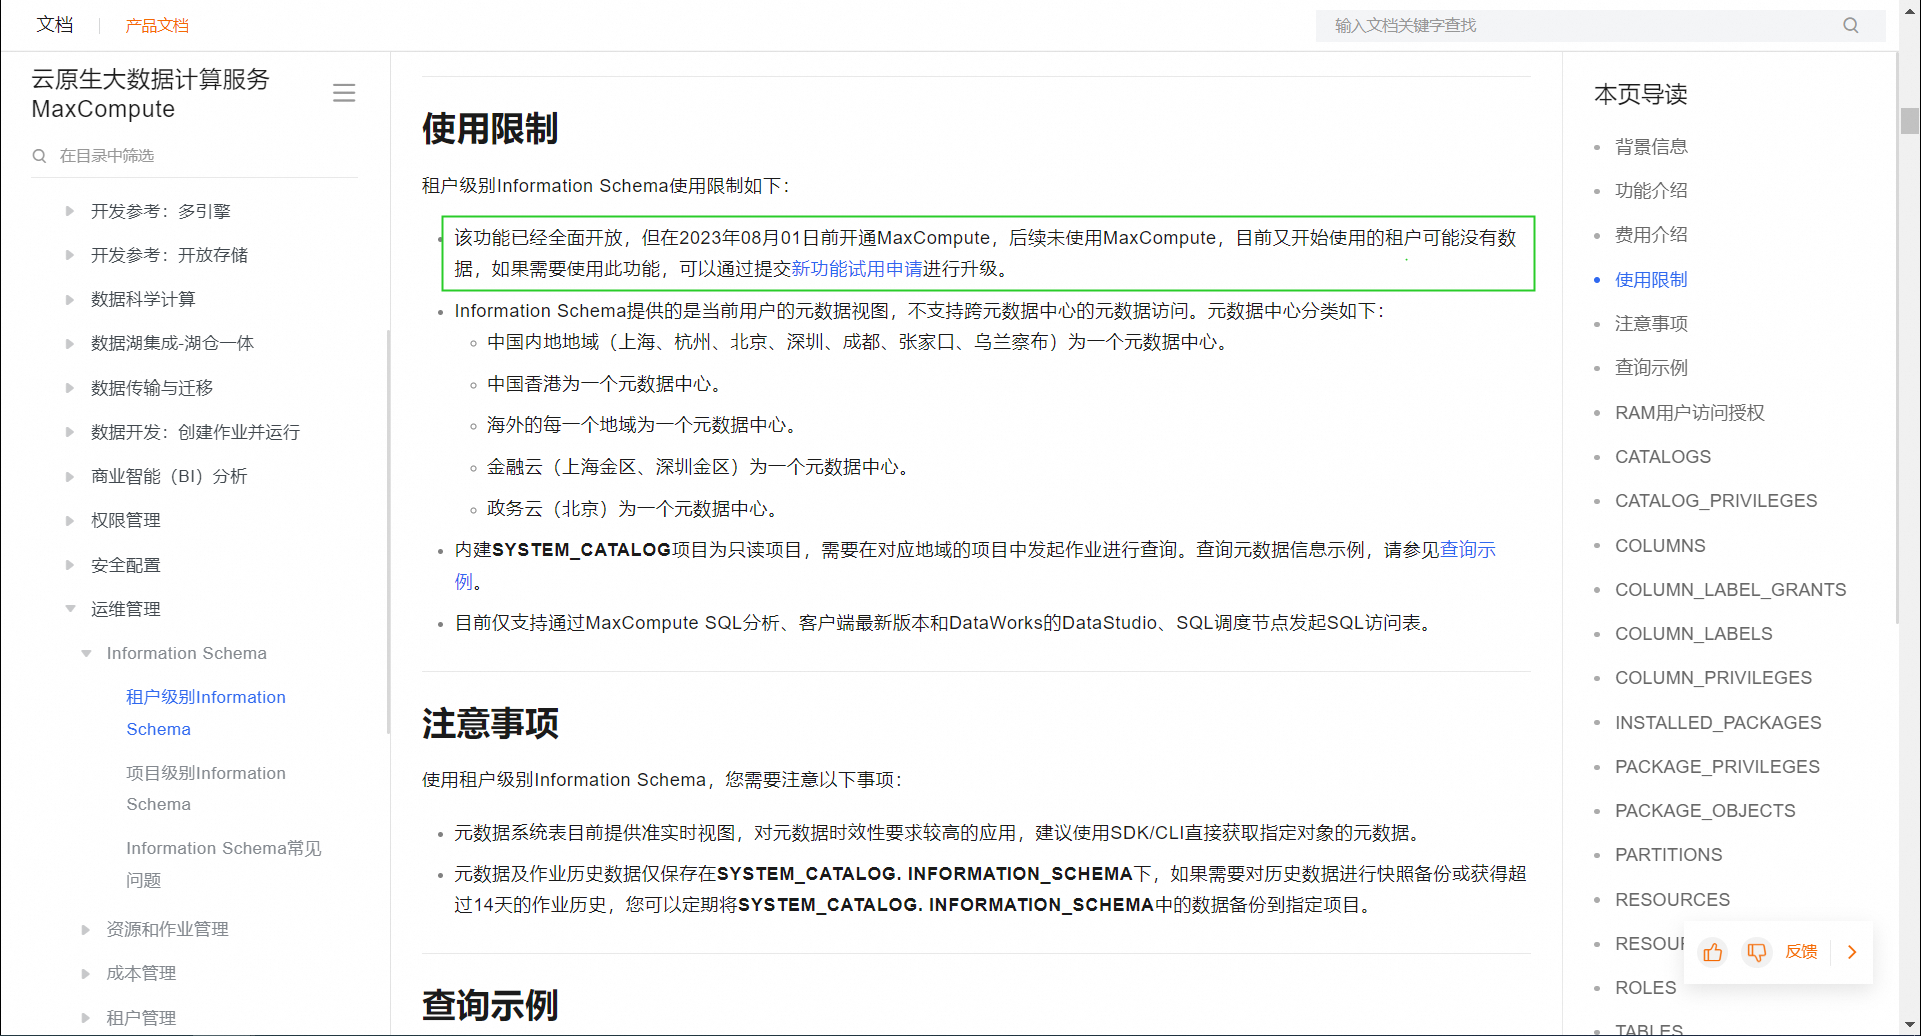Jump to 功能介绍 in page guide
1921x1036 pixels.
click(x=1651, y=190)
